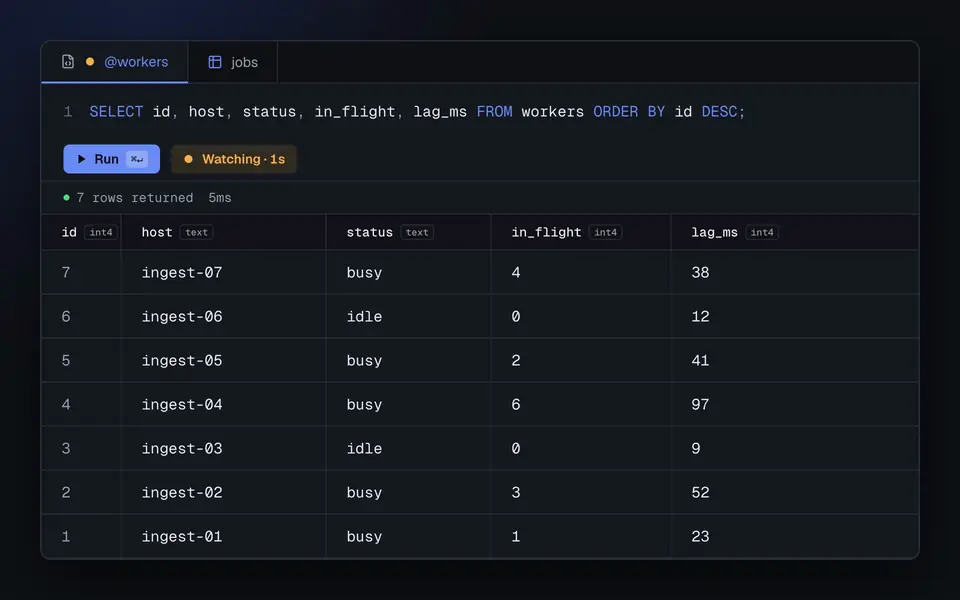
Task: Select the "7 rows returned" status text
Action: pyautogui.click(x=135, y=198)
